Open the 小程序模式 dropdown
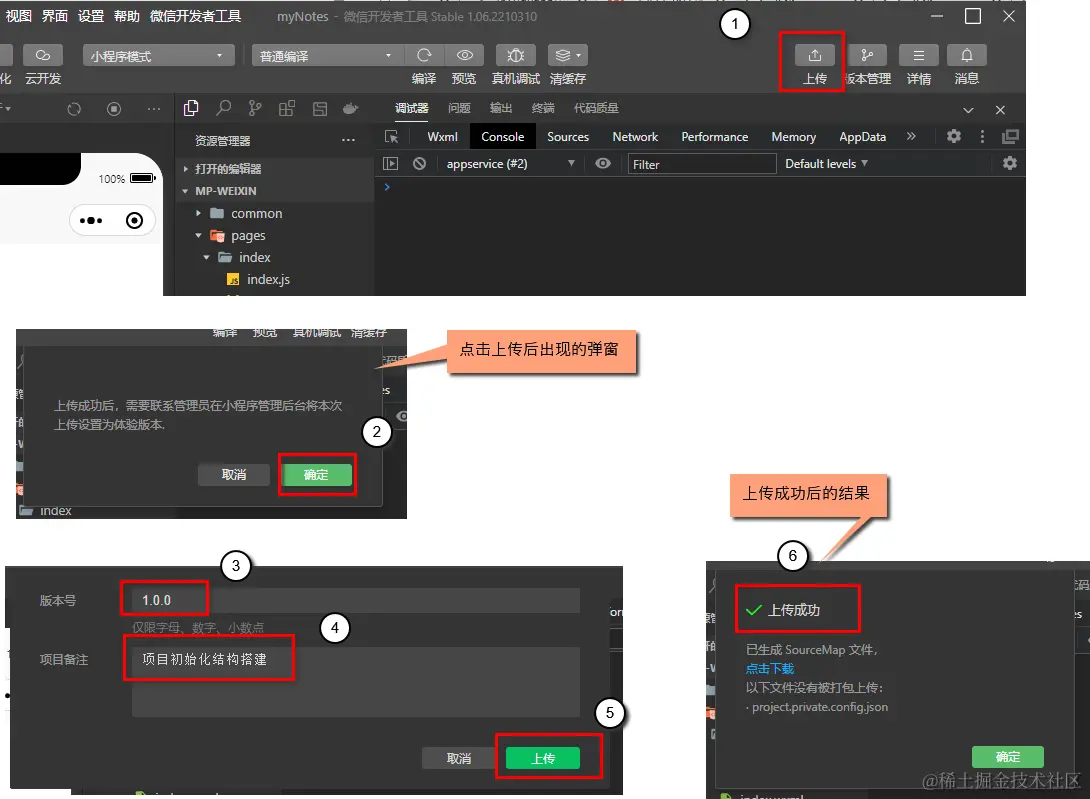 (158, 56)
